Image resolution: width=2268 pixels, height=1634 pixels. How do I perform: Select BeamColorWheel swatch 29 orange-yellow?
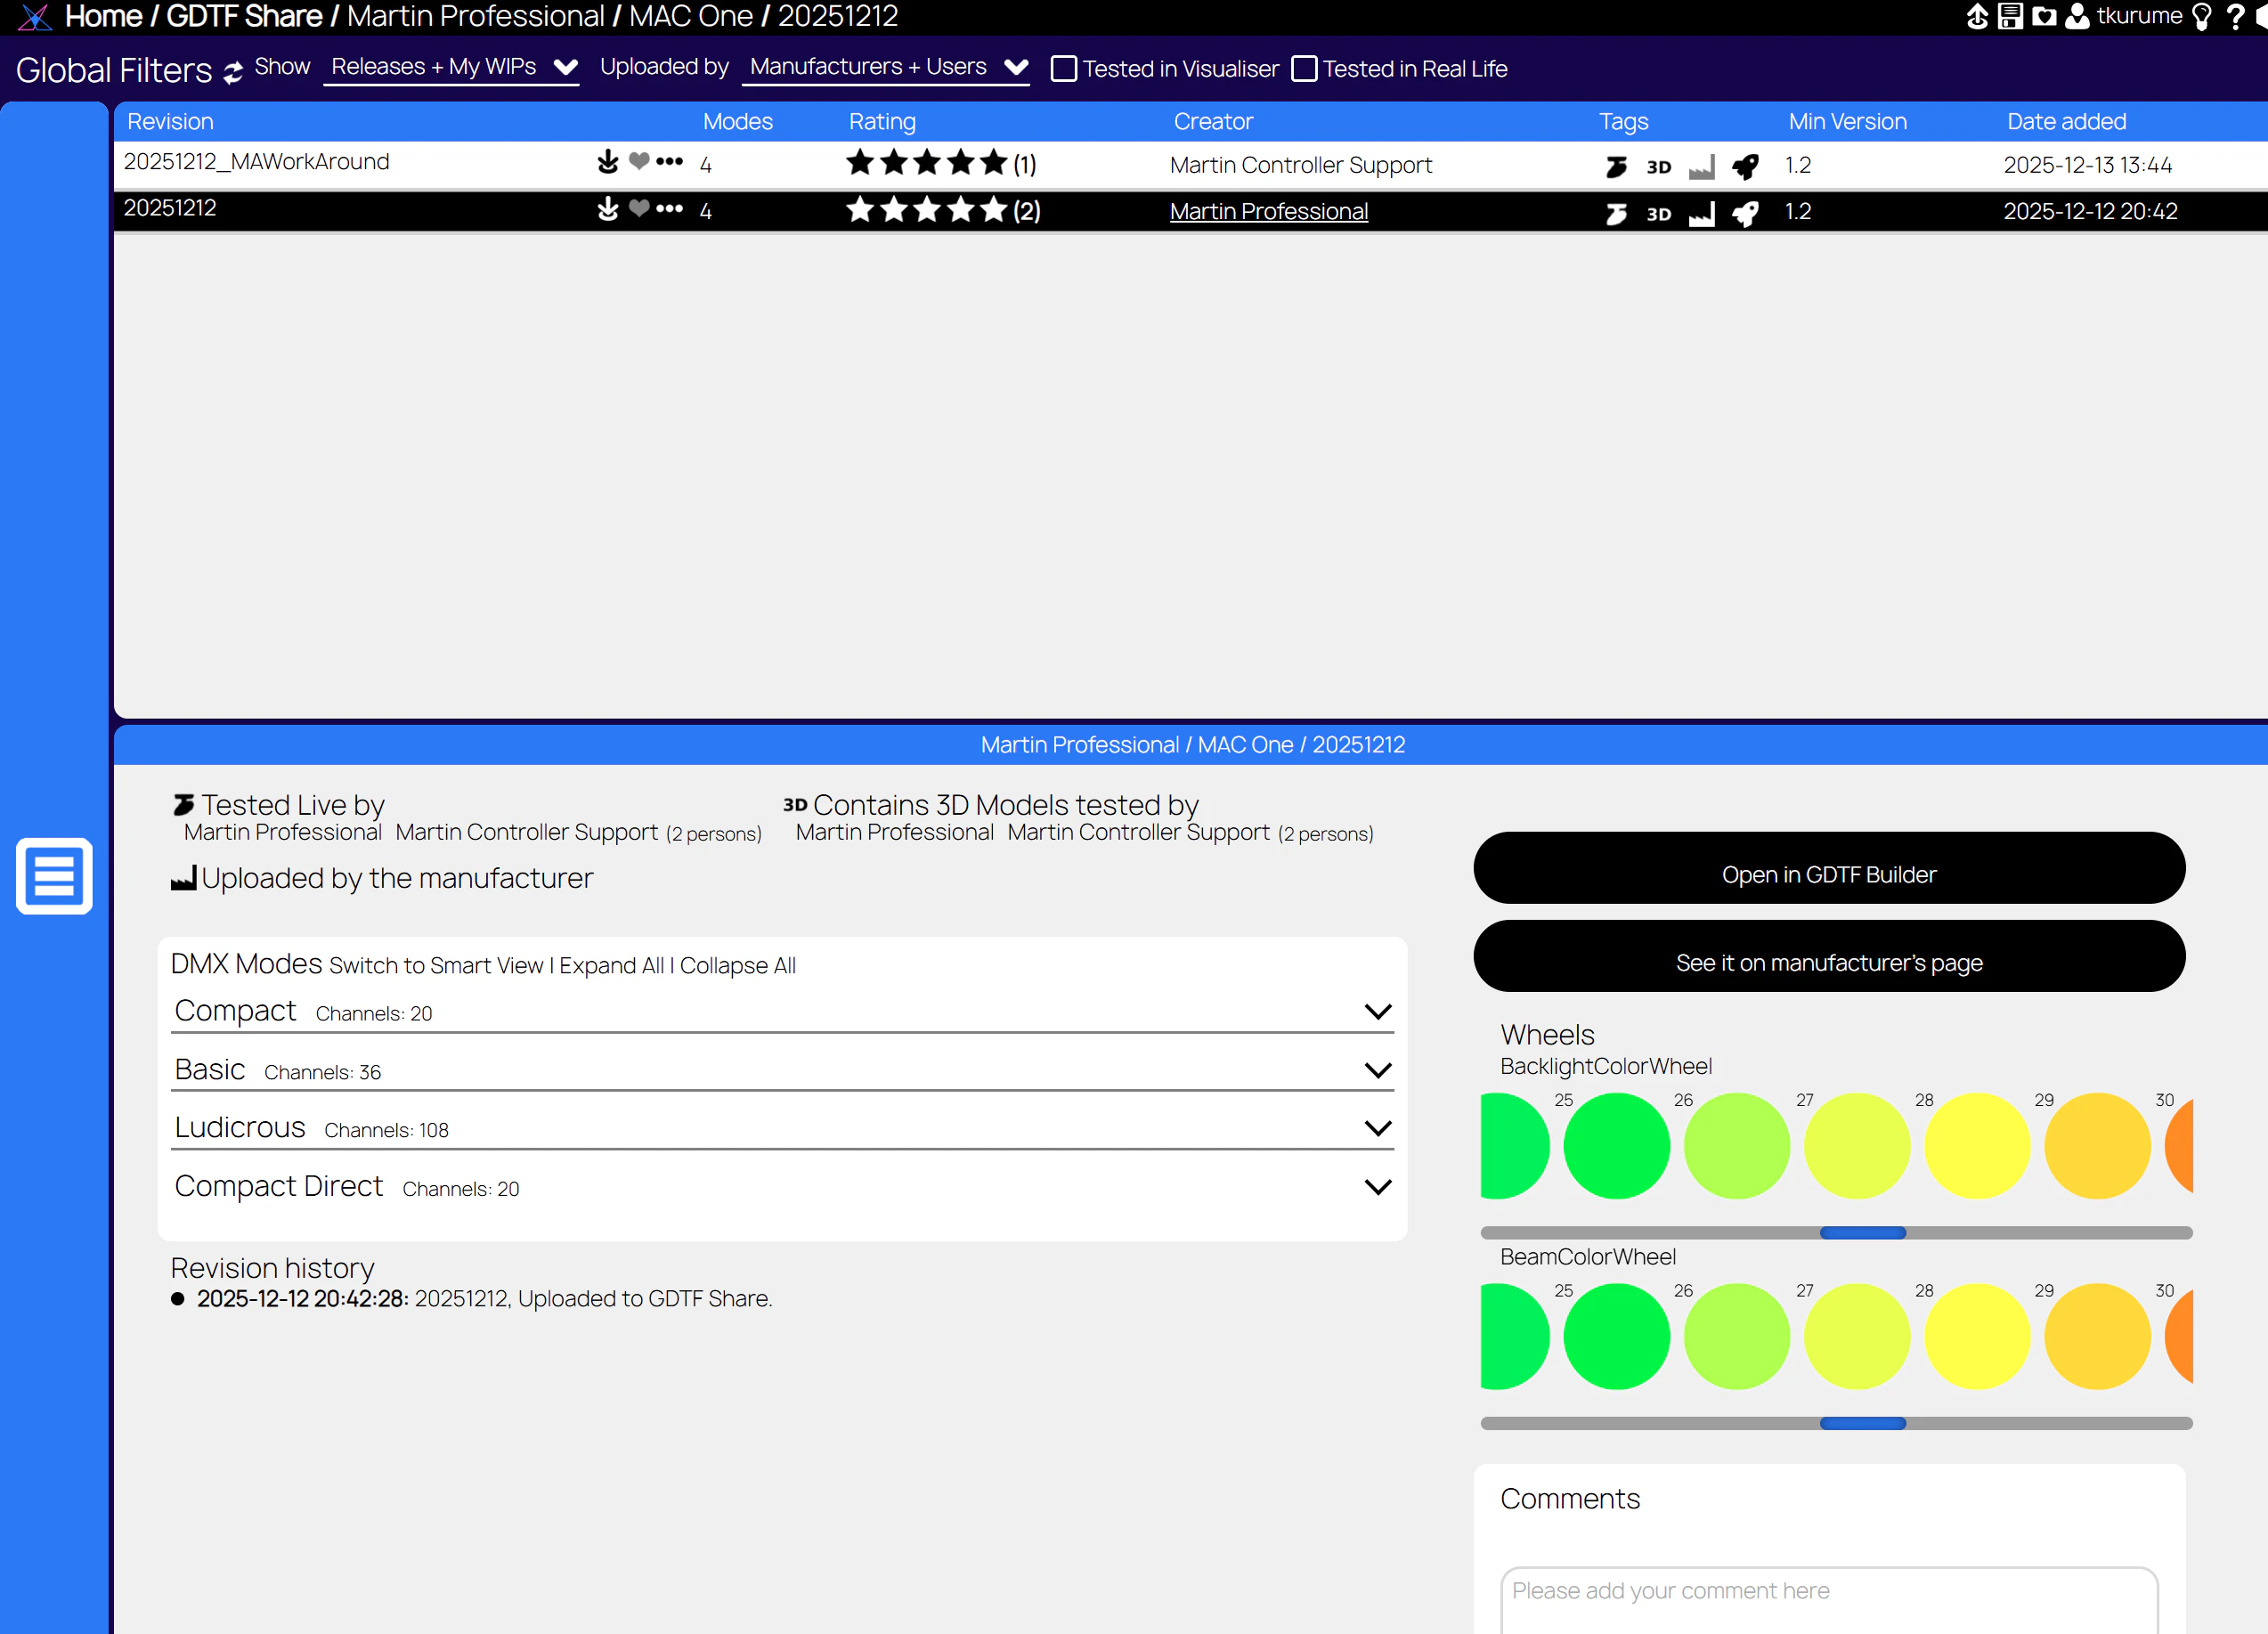coord(2097,1336)
